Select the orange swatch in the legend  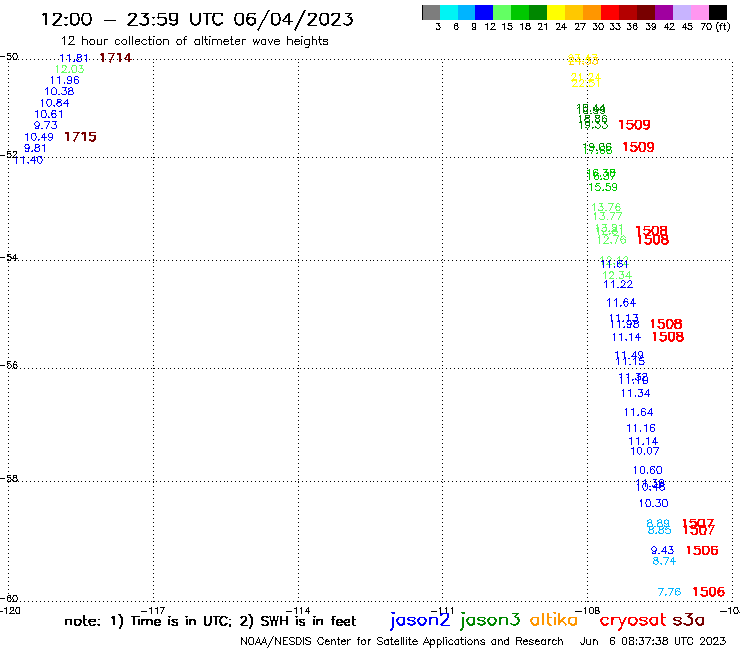click(592, 12)
